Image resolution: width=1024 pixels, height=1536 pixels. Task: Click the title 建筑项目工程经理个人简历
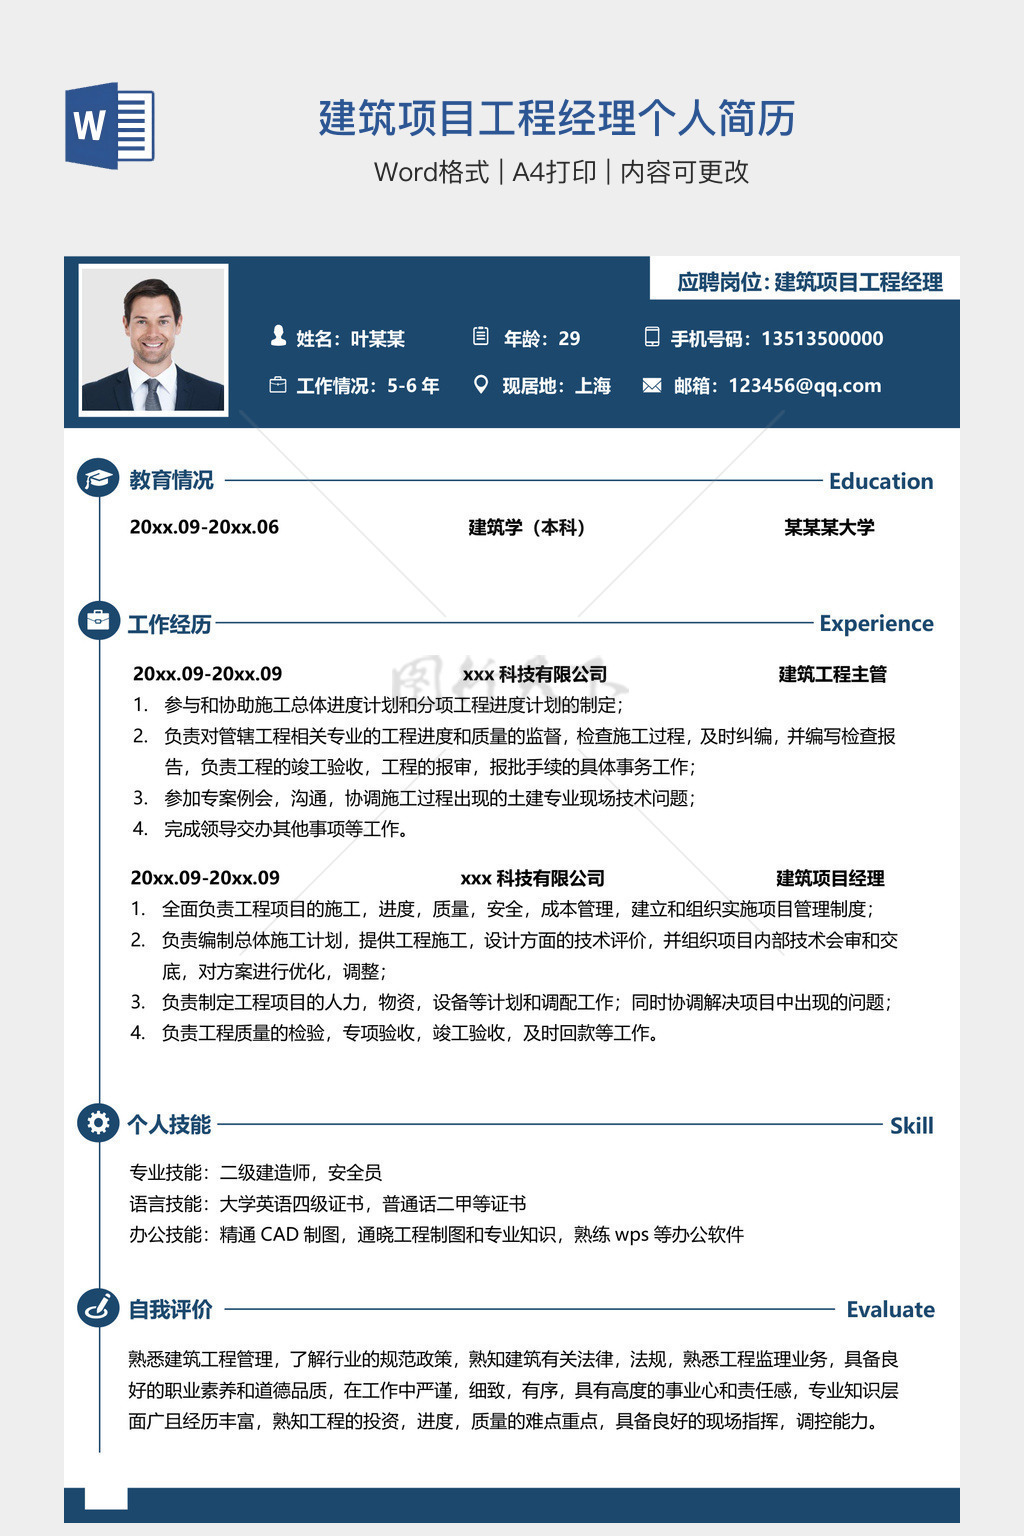tap(557, 118)
